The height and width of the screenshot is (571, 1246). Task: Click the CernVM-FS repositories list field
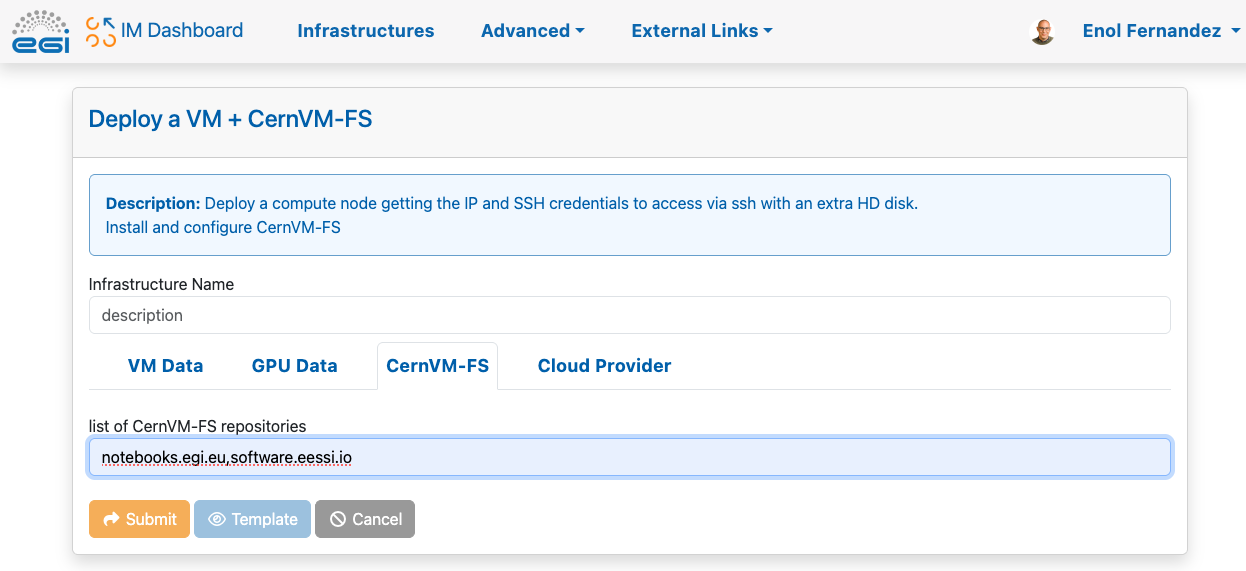point(630,458)
